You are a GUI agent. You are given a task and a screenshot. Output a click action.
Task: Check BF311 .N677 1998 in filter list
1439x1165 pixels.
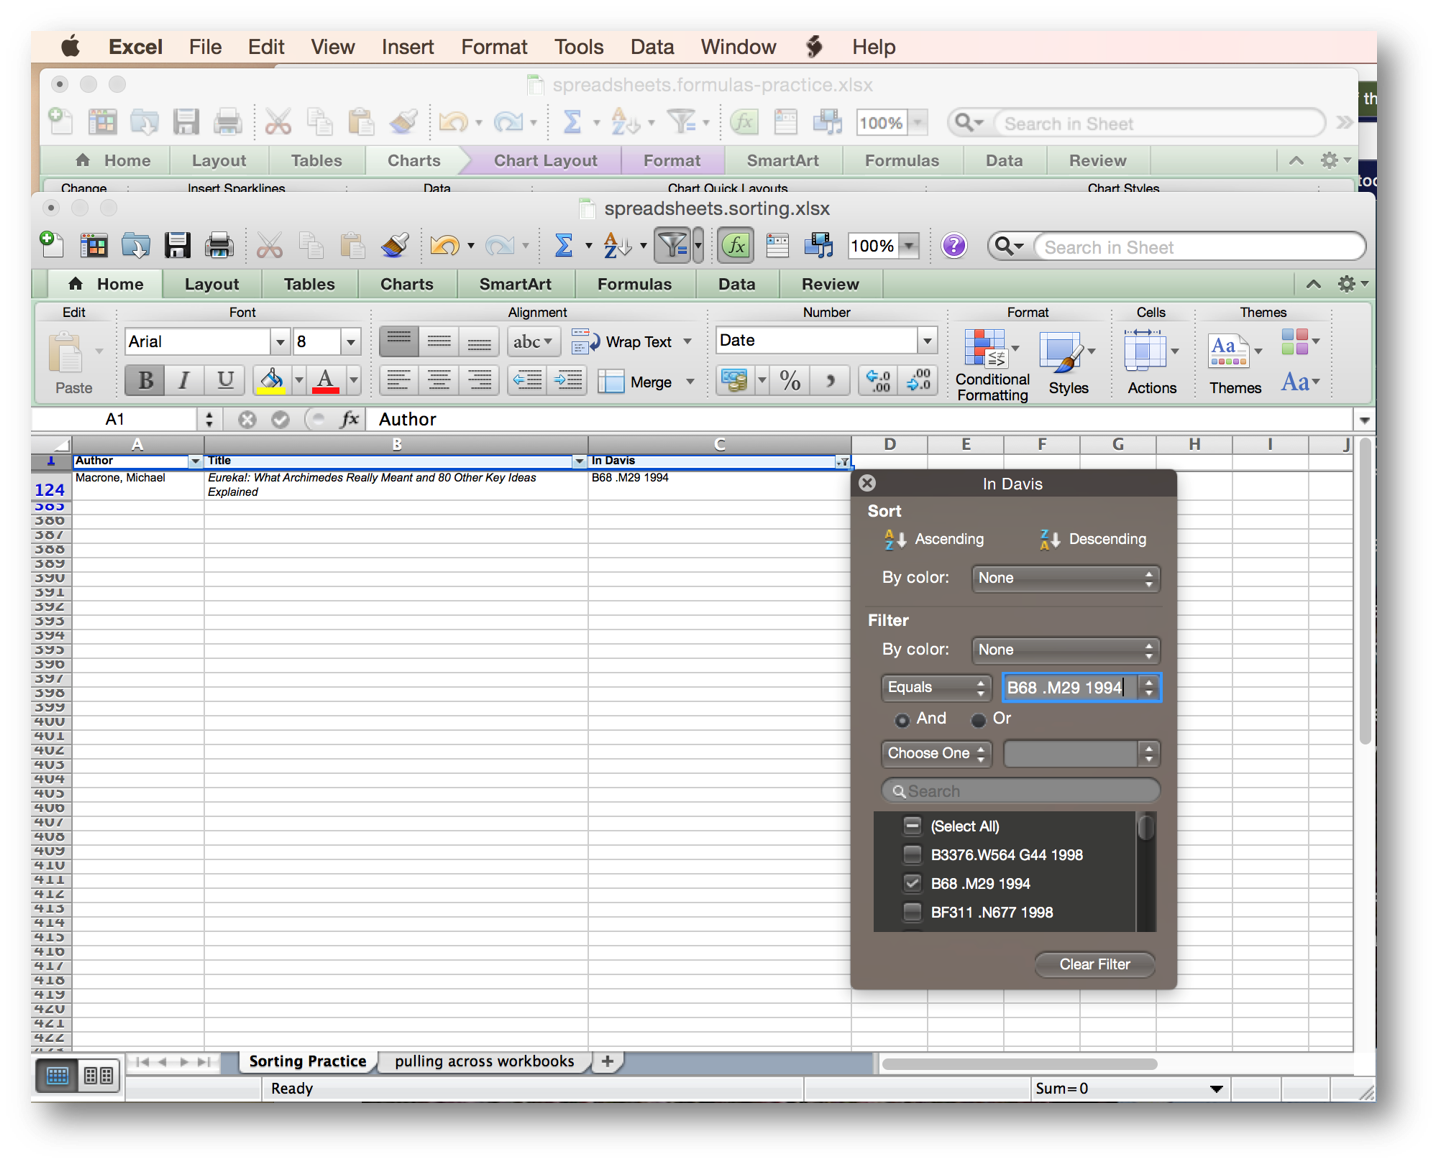click(x=912, y=911)
